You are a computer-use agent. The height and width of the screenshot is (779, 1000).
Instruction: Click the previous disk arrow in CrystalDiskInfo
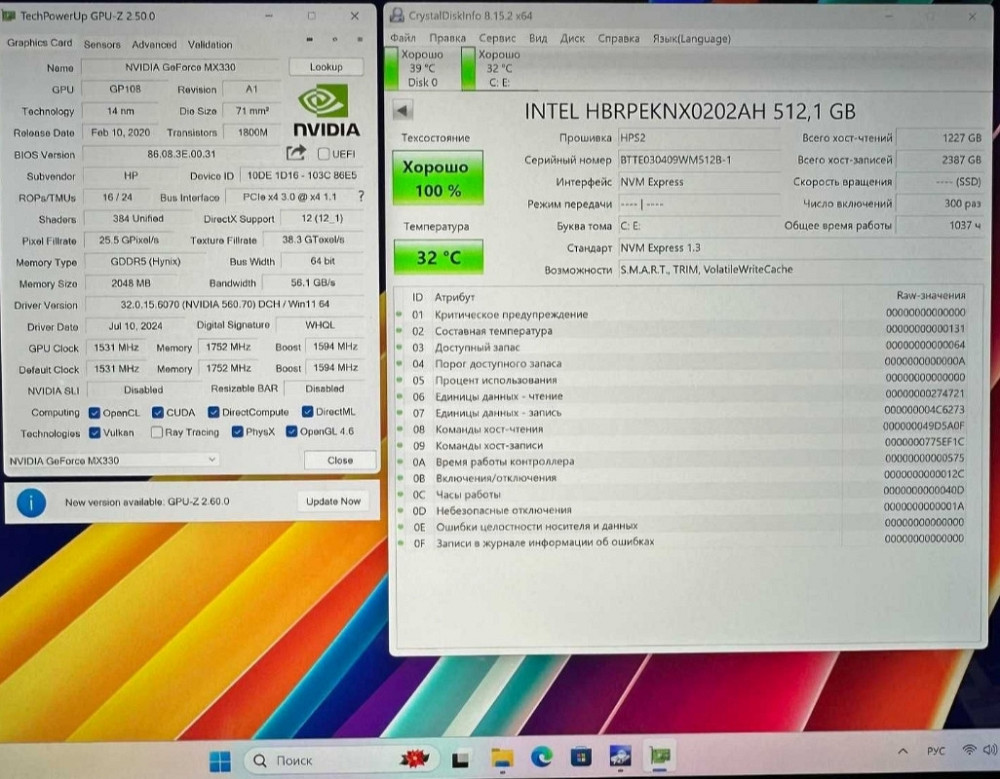coord(402,111)
